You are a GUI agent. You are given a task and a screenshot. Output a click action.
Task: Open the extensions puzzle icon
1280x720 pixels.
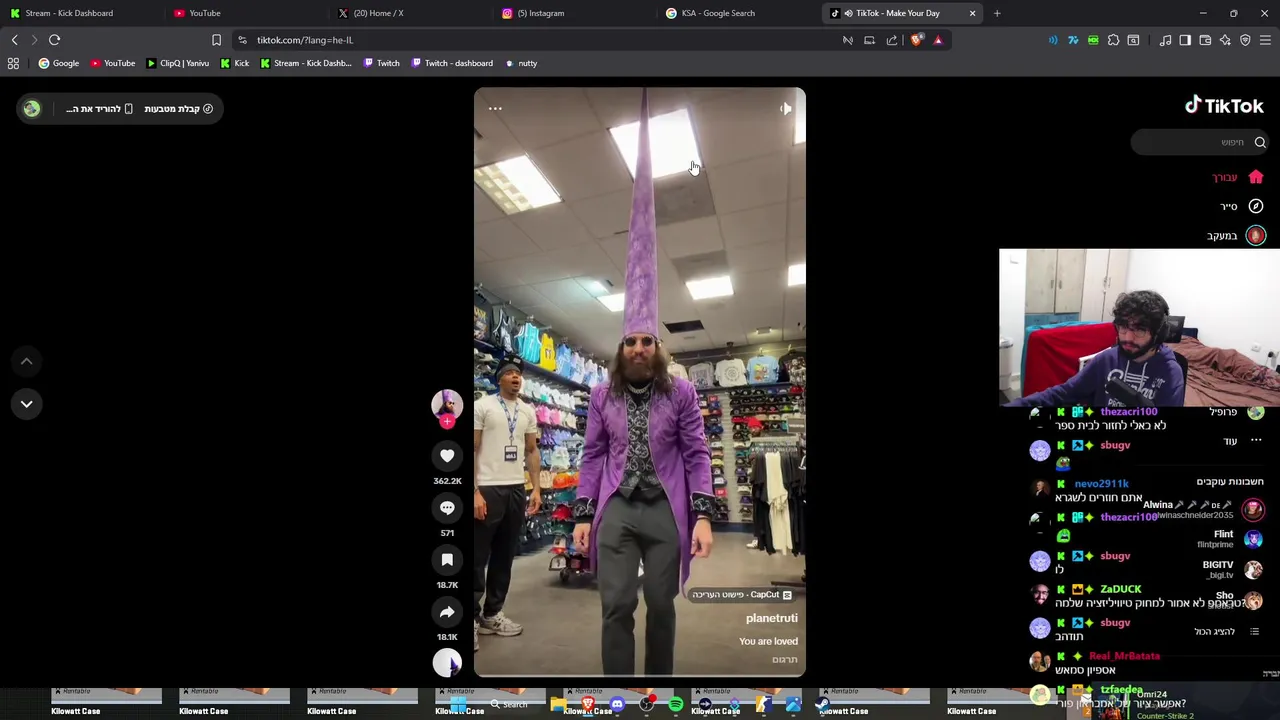1113,40
